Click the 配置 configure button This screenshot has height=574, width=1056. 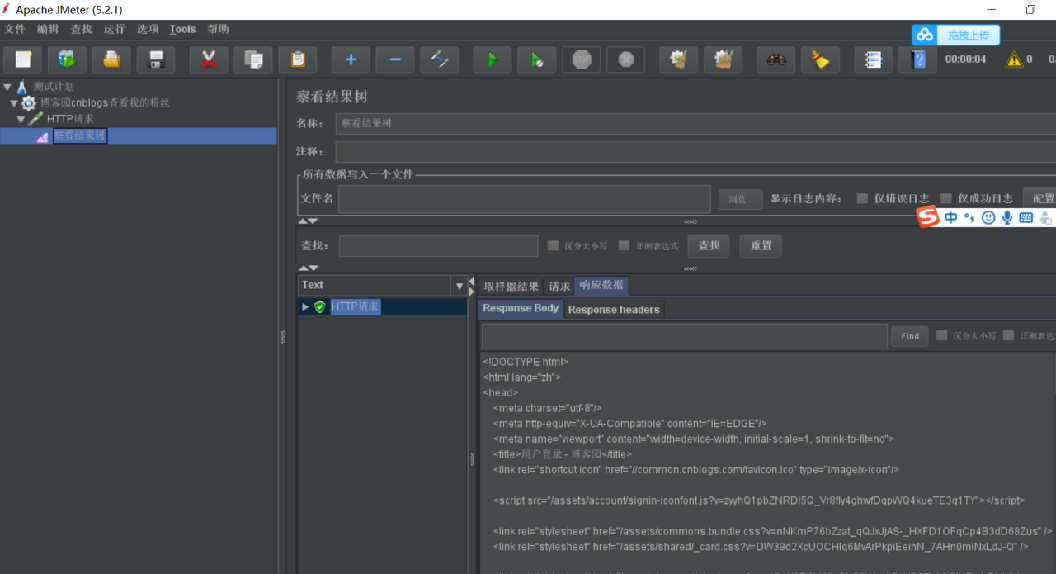point(1041,198)
